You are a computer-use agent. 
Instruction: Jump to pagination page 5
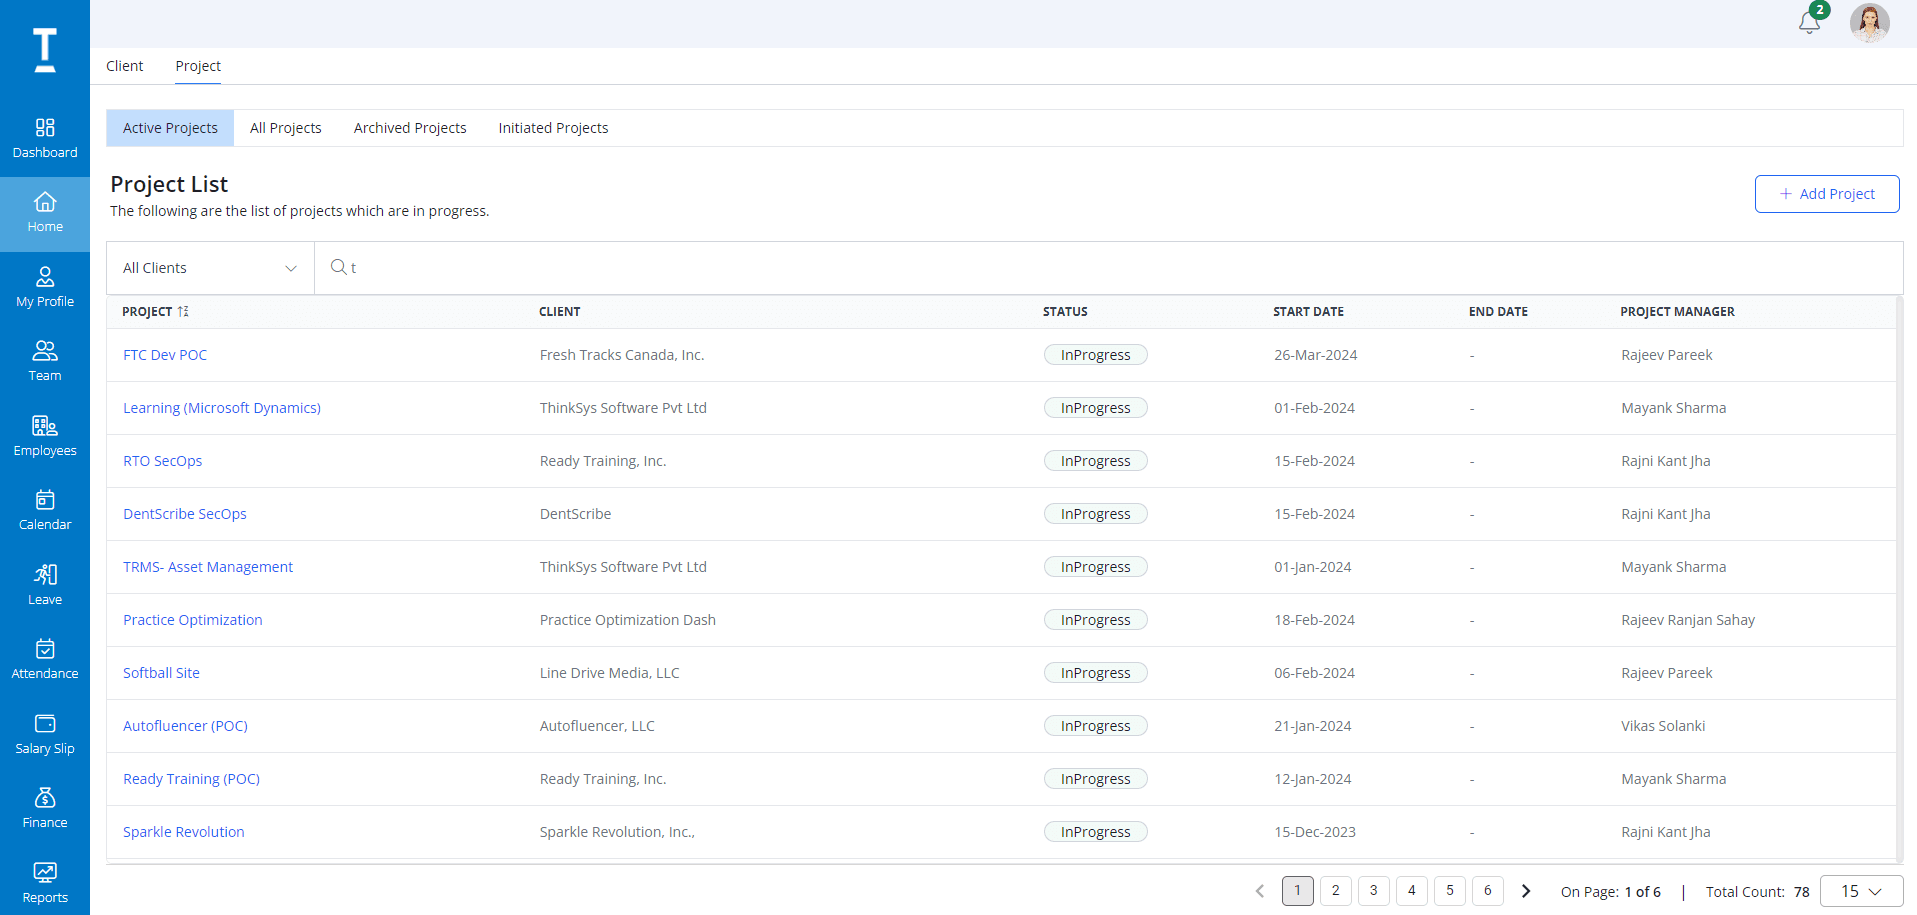click(x=1450, y=891)
